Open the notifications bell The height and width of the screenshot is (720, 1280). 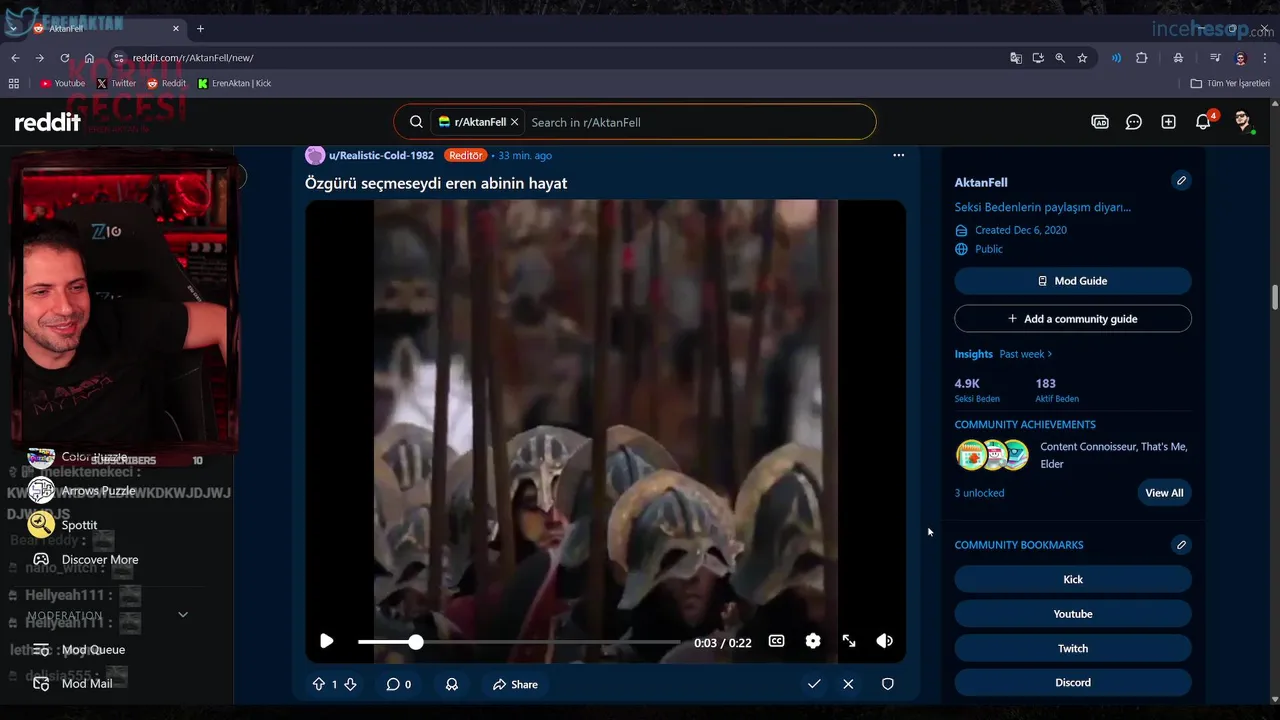point(1203,122)
